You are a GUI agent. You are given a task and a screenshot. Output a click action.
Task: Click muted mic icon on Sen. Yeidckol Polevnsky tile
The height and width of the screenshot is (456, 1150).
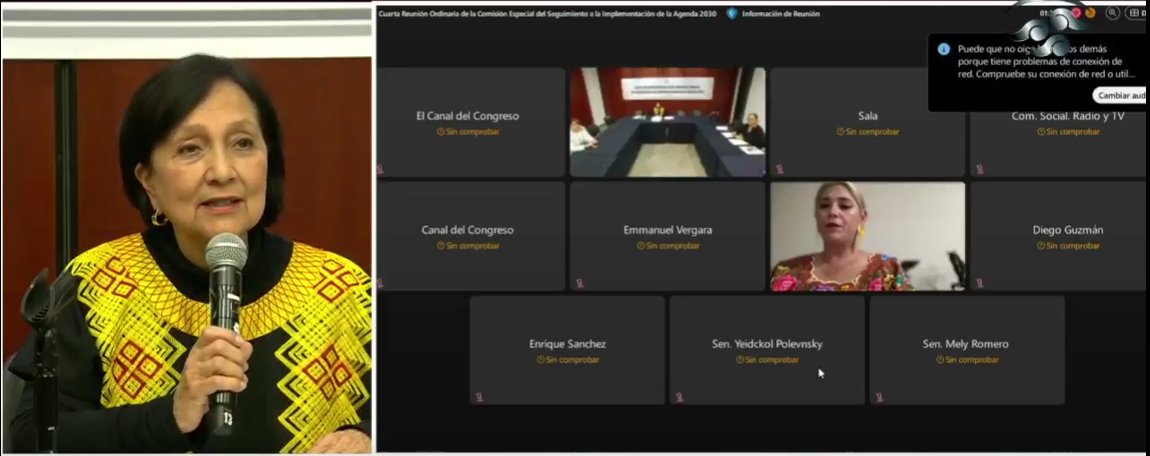point(679,397)
